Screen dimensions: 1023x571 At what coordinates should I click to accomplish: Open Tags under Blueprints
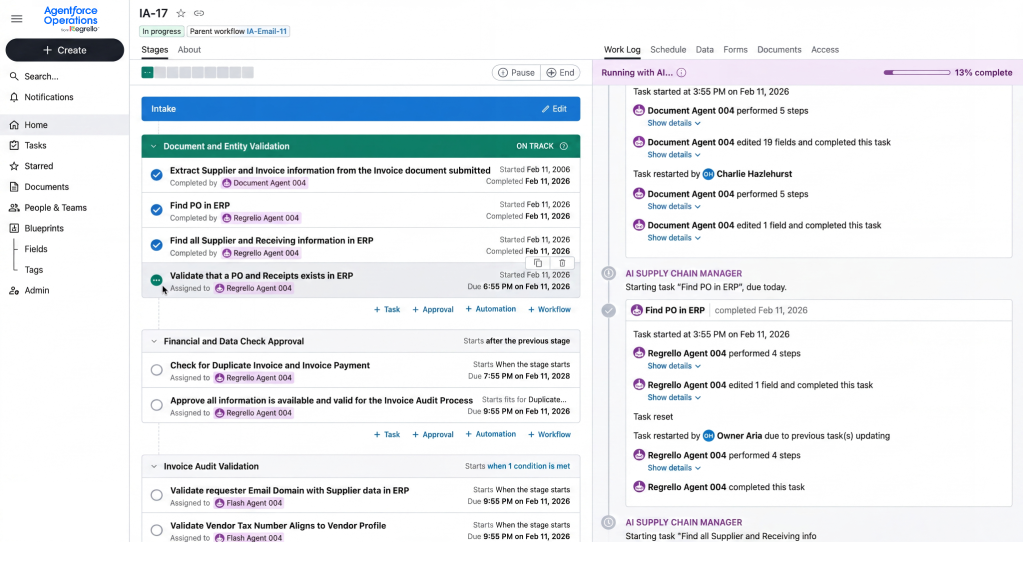(34, 270)
